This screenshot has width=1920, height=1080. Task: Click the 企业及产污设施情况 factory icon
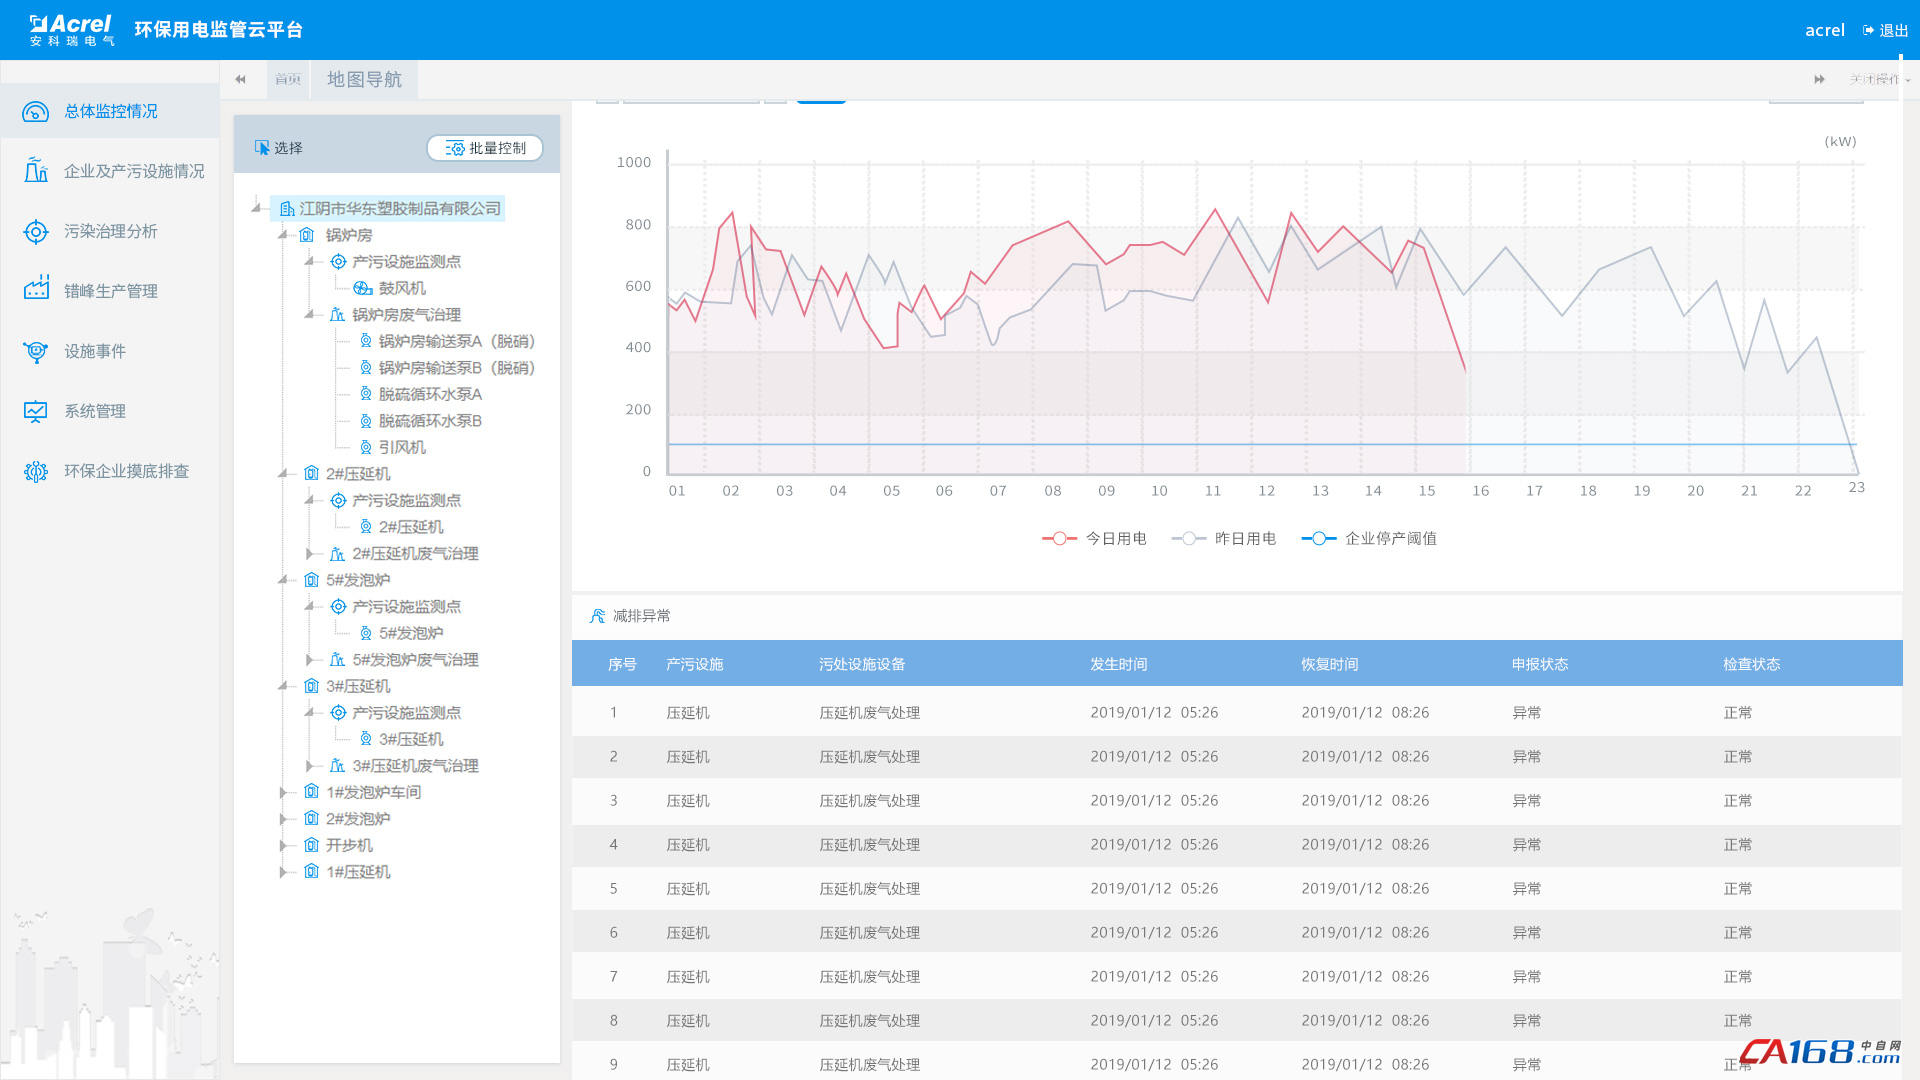pyautogui.click(x=36, y=170)
